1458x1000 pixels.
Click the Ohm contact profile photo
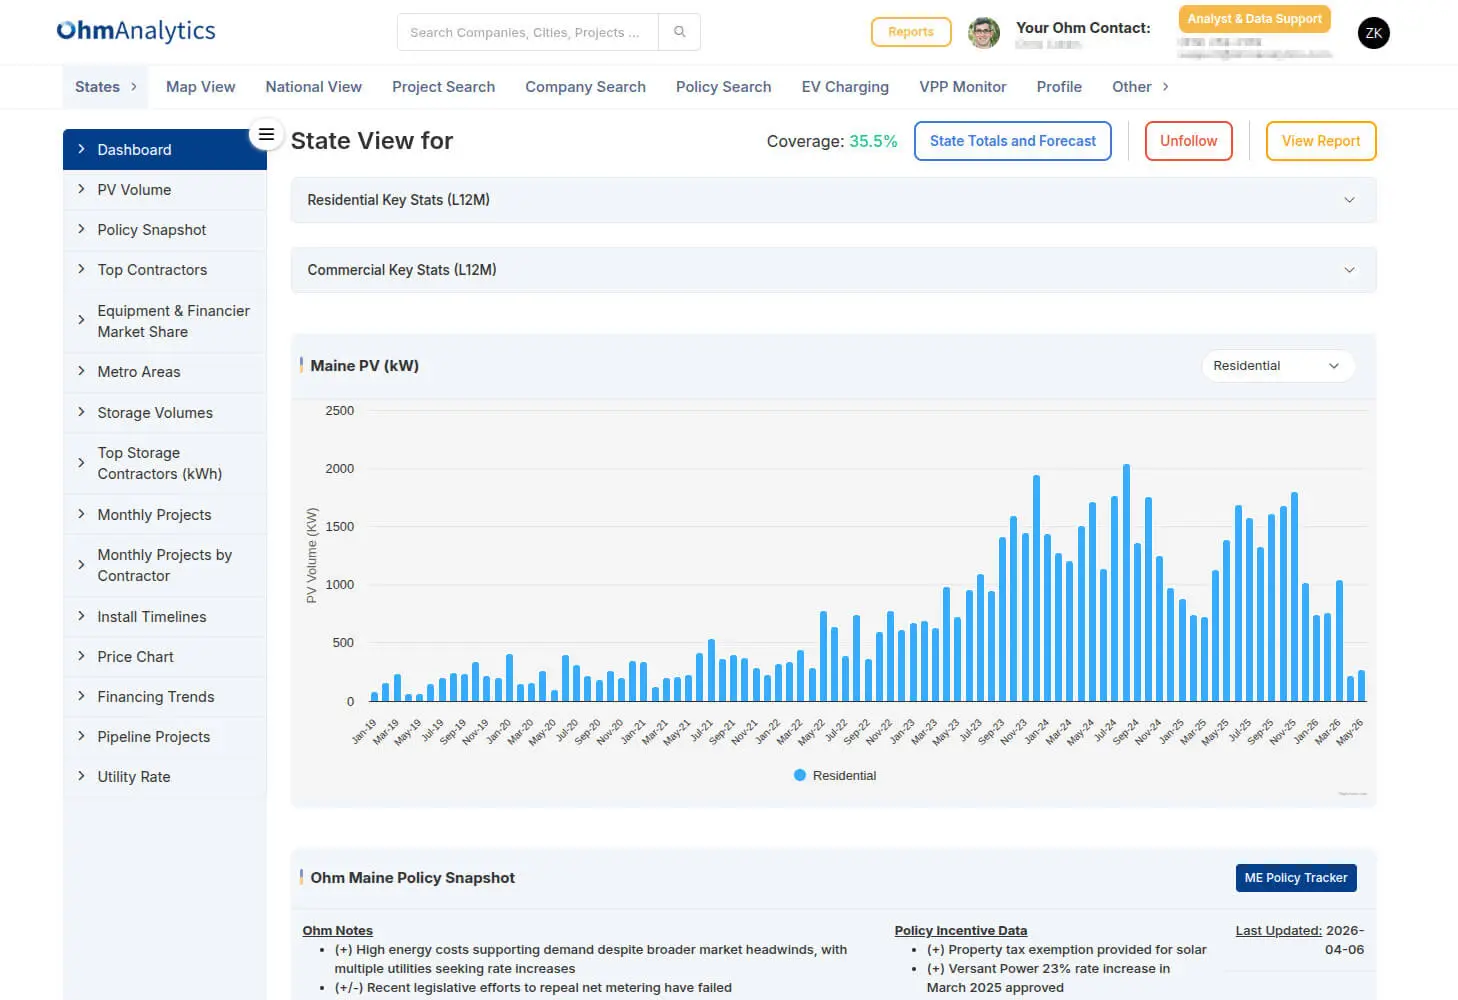(x=984, y=32)
